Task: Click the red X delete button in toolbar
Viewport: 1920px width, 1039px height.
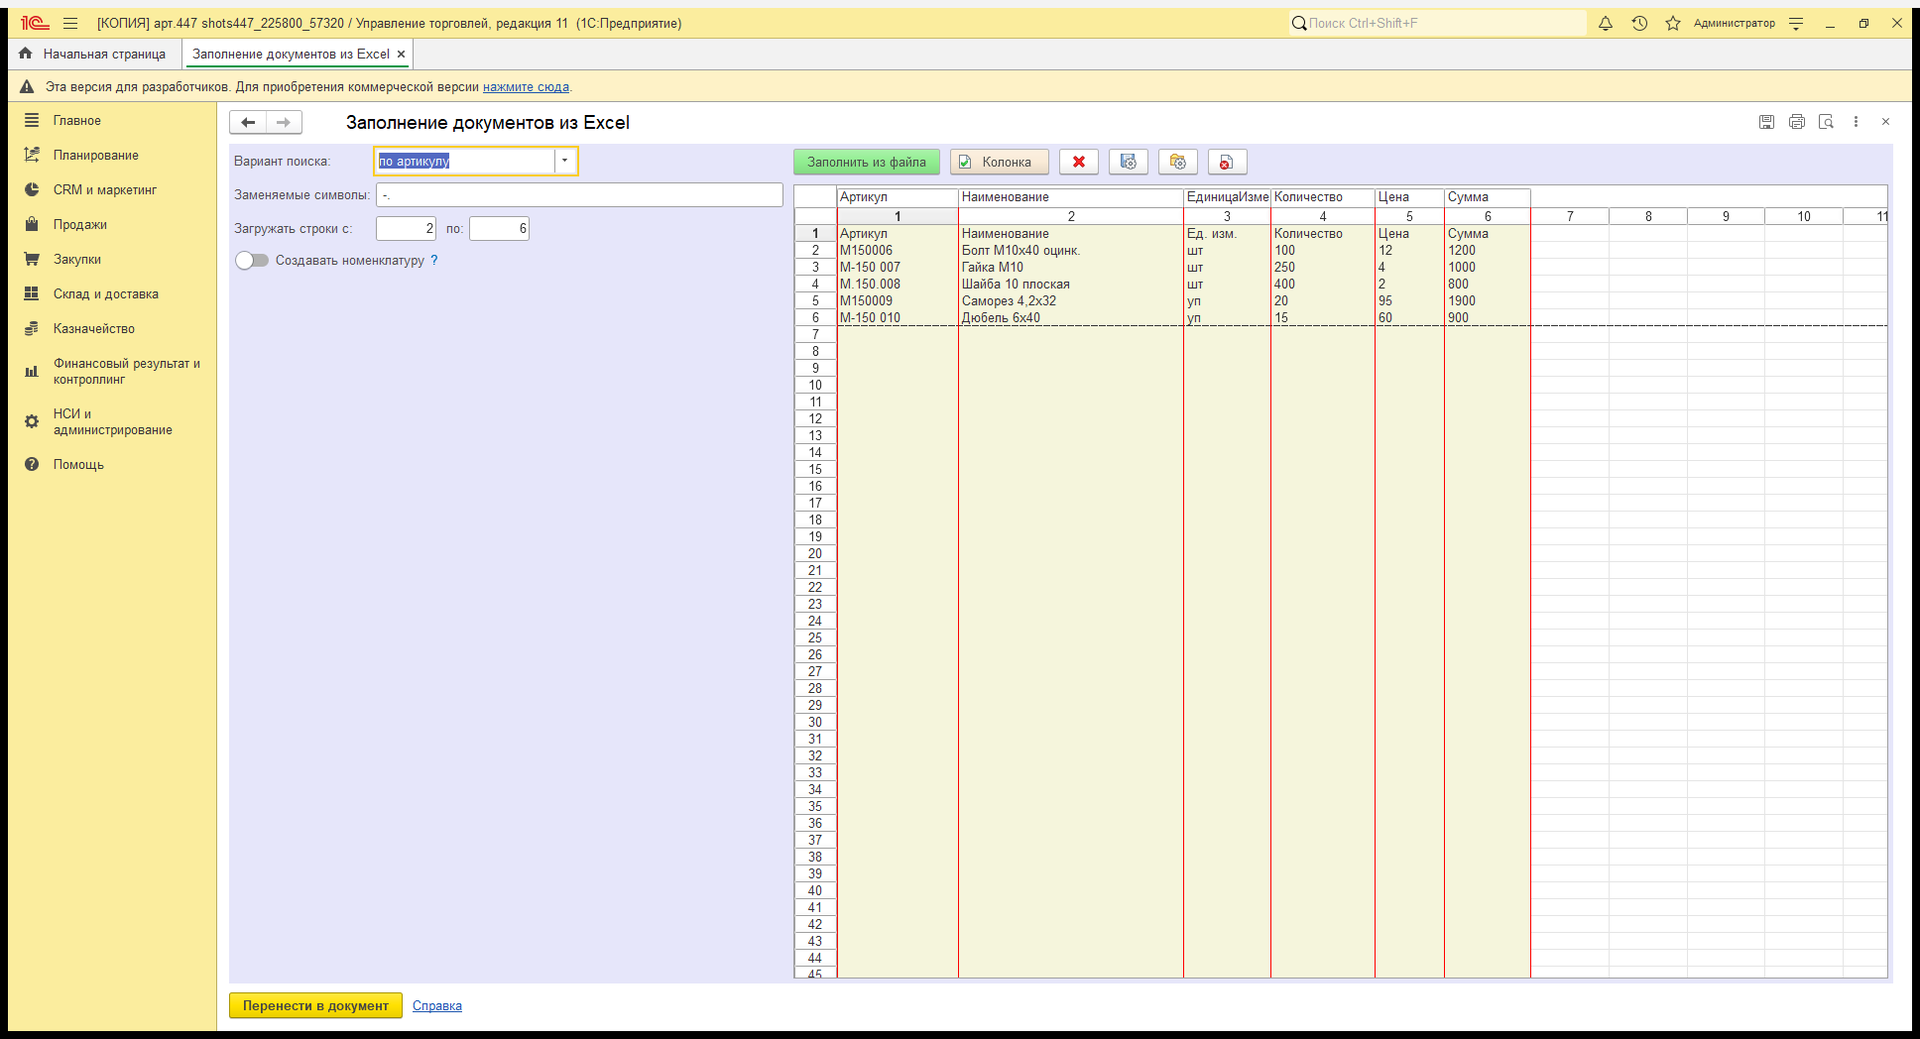Action: click(1078, 162)
